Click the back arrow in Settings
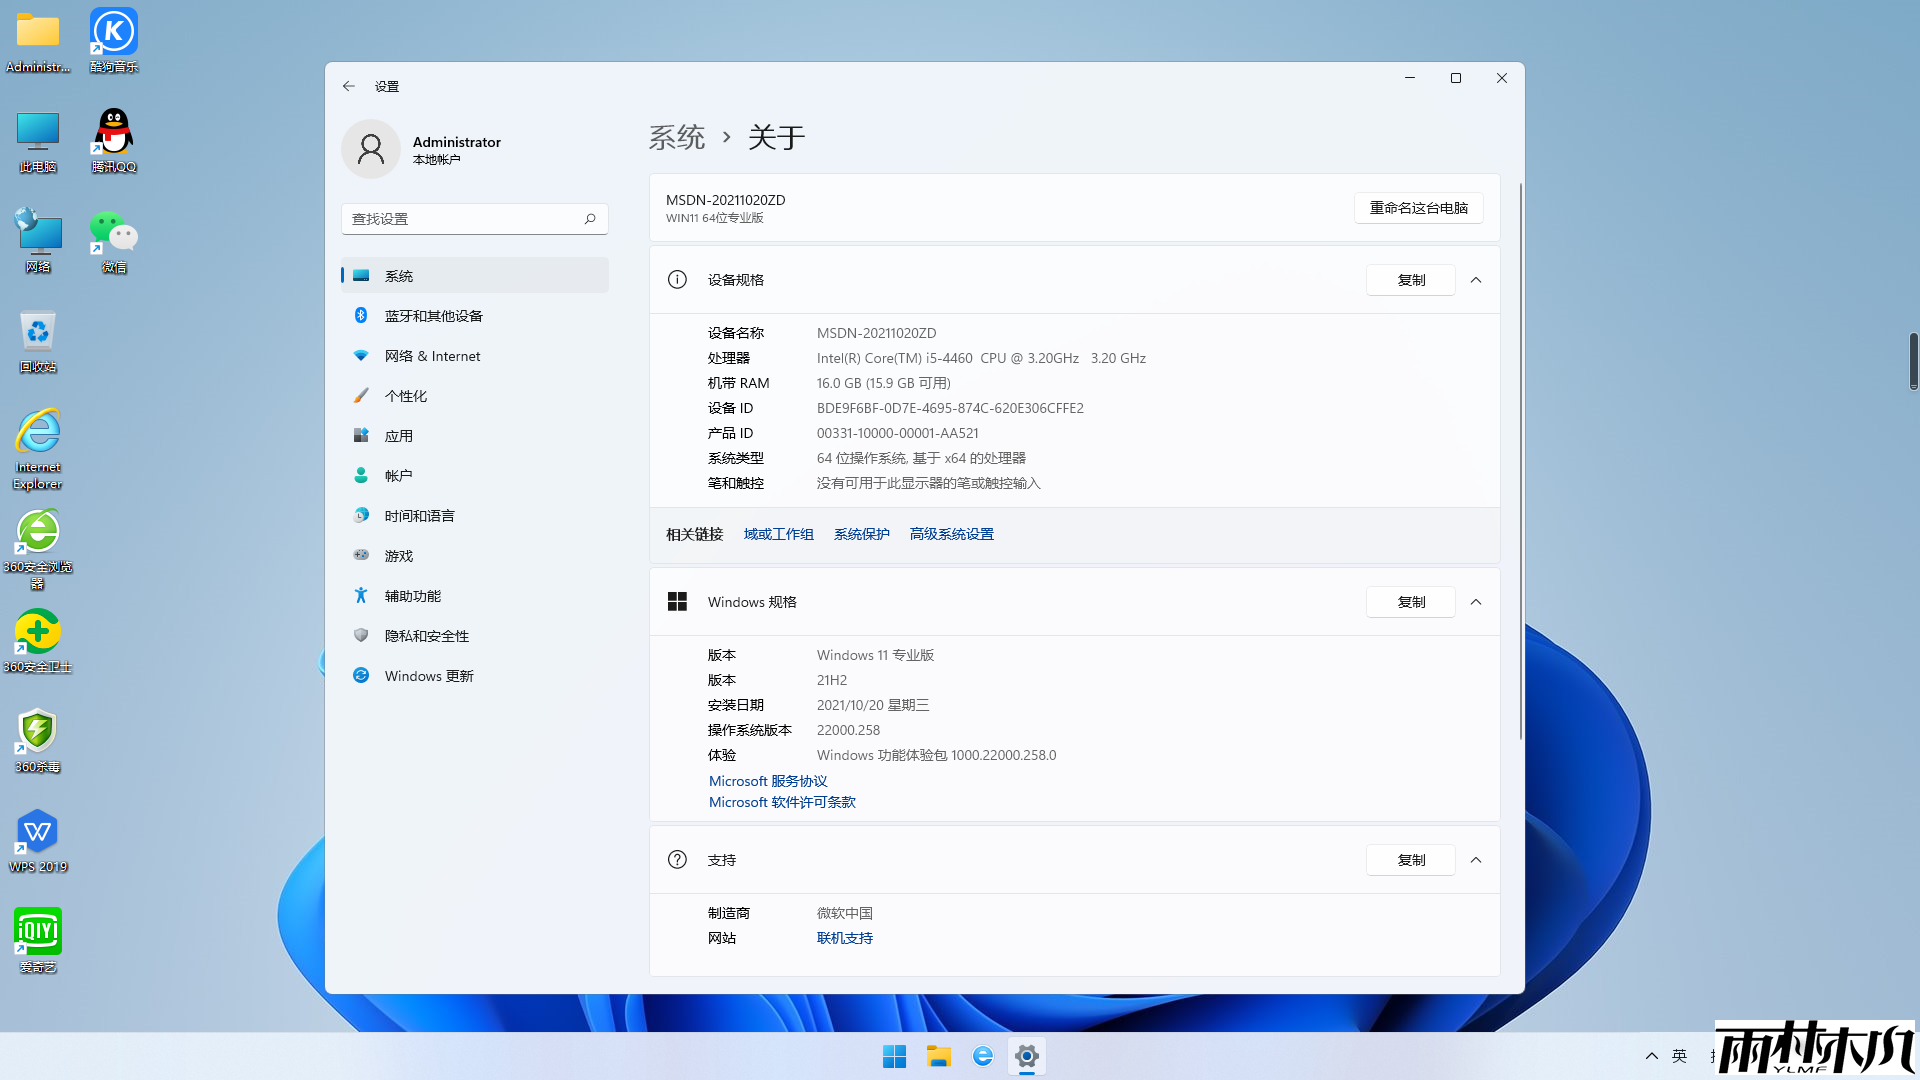Viewport: 1920px width, 1080px height. (x=348, y=86)
